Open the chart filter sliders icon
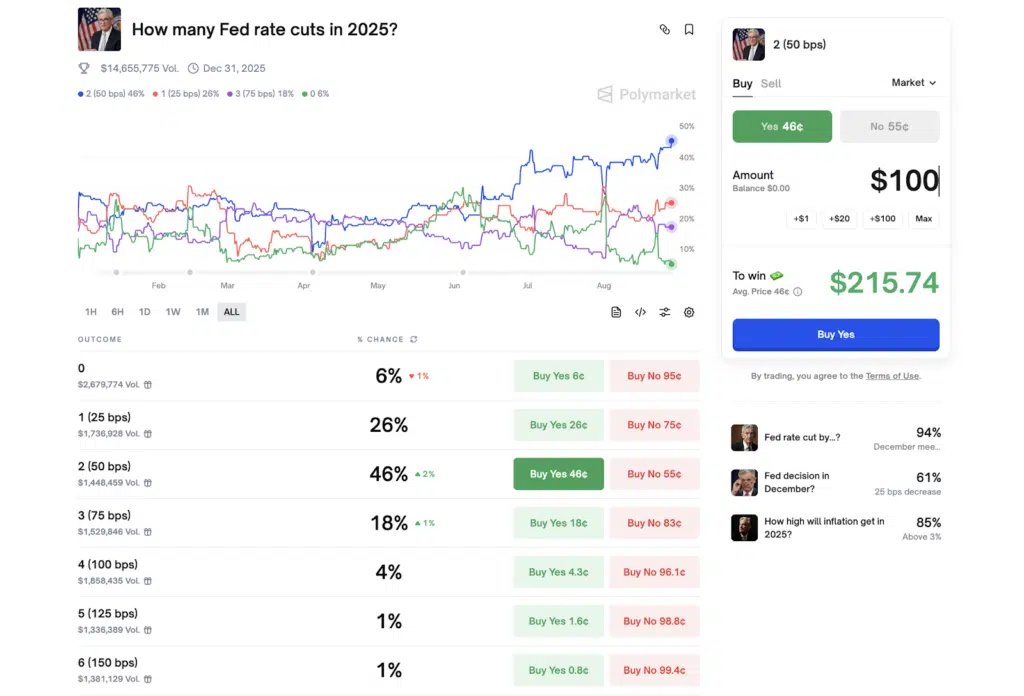Viewport: 1024px width, 696px height. click(x=664, y=312)
